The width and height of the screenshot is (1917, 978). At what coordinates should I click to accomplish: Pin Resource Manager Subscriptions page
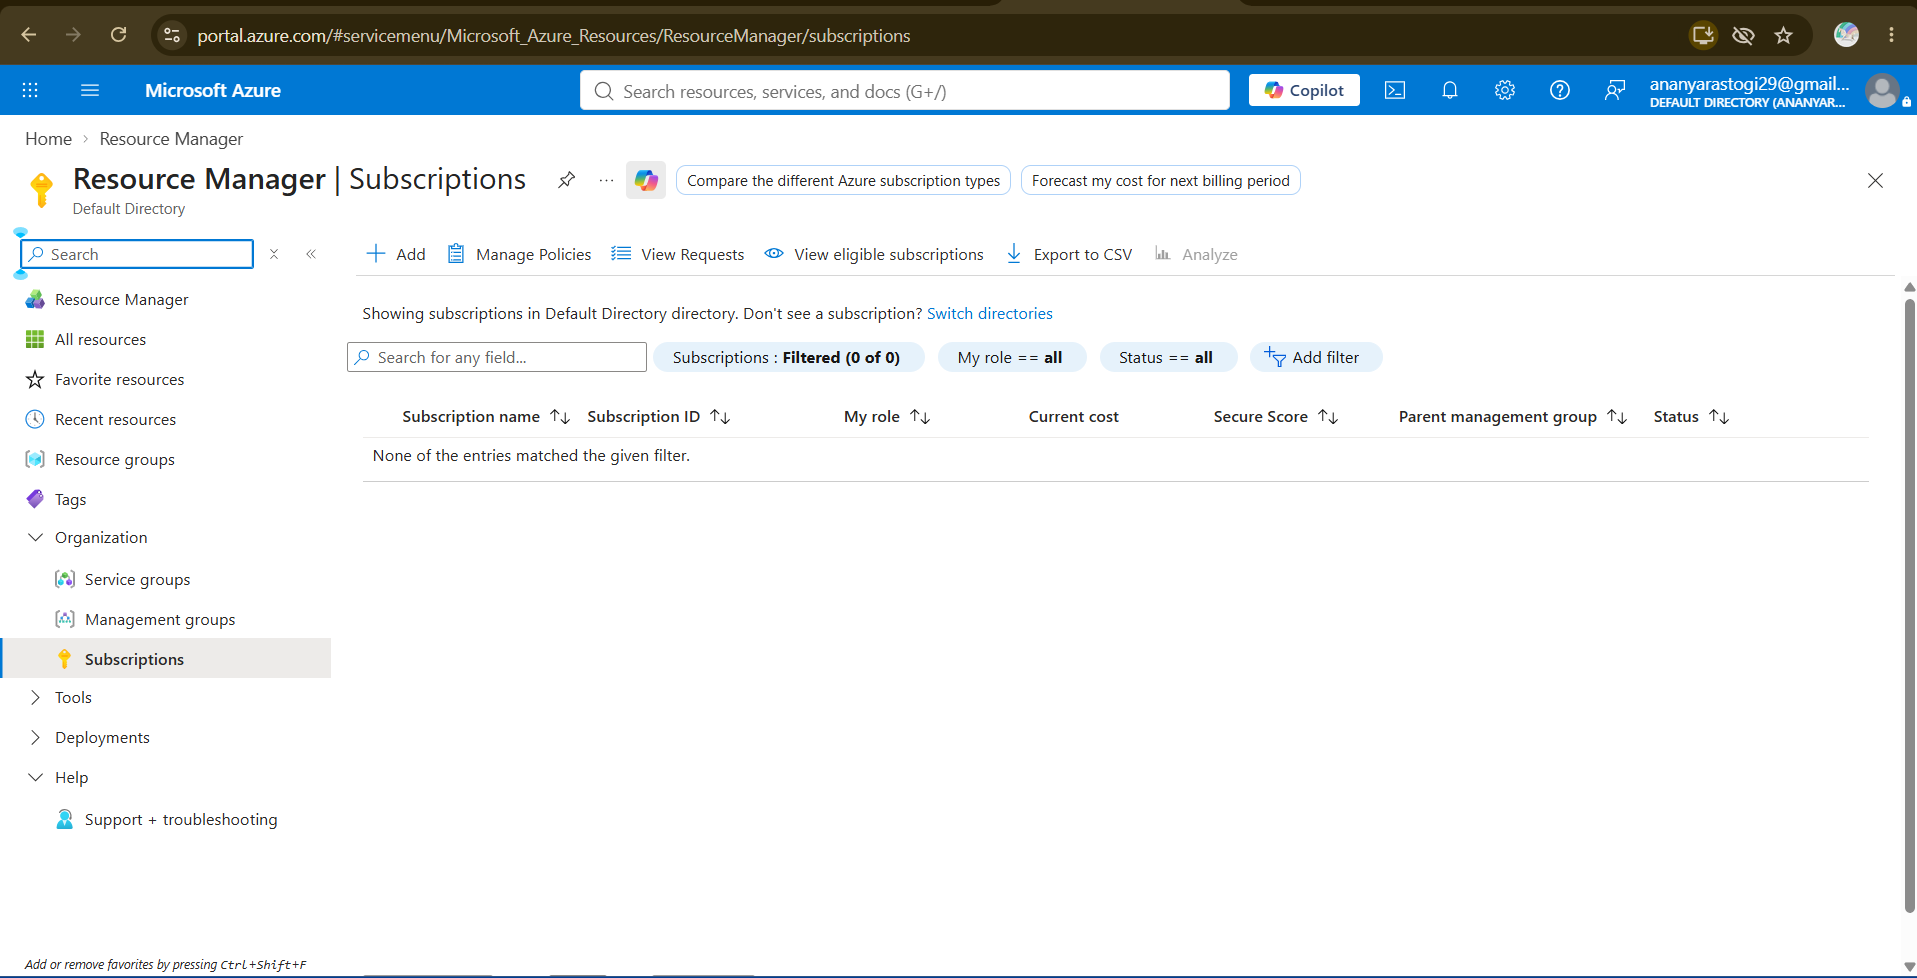[x=566, y=180]
